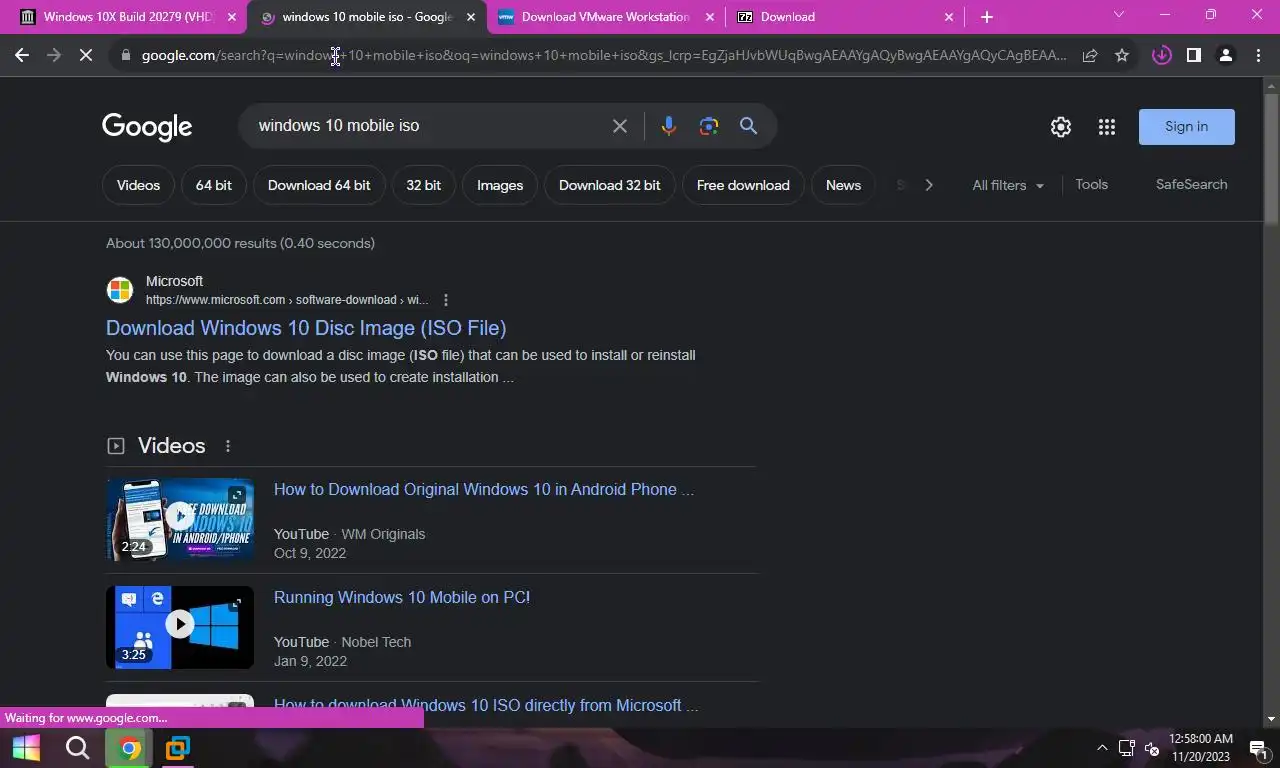The image size is (1280, 768).
Task: Open a new browser tab
Action: [x=987, y=17]
